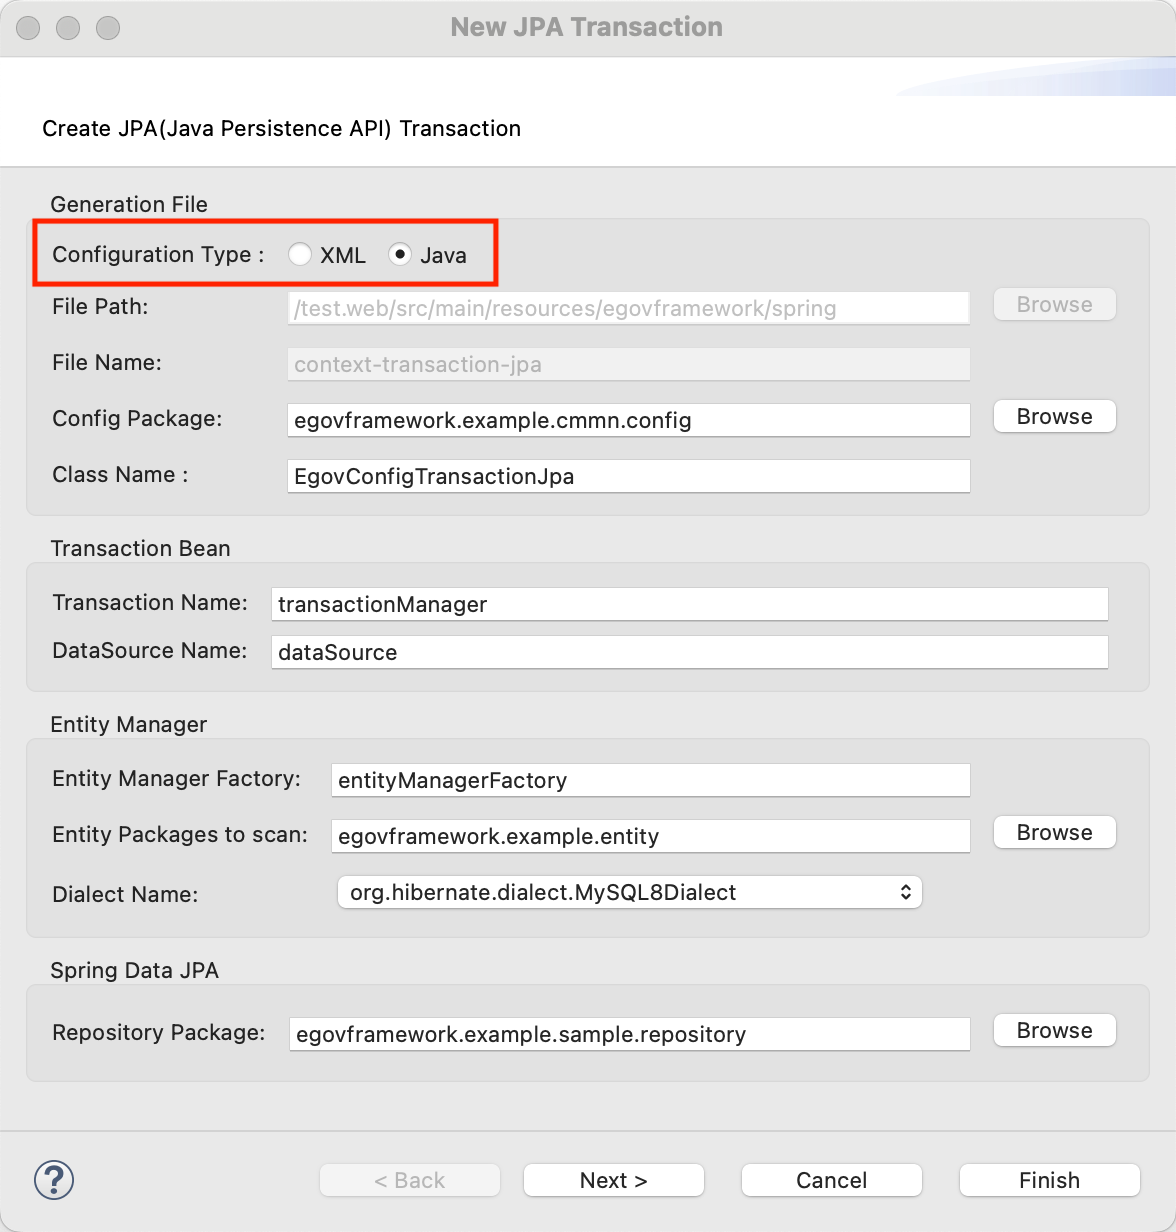Focus the Config Package text field
This screenshot has height=1232, width=1176.
(x=628, y=420)
